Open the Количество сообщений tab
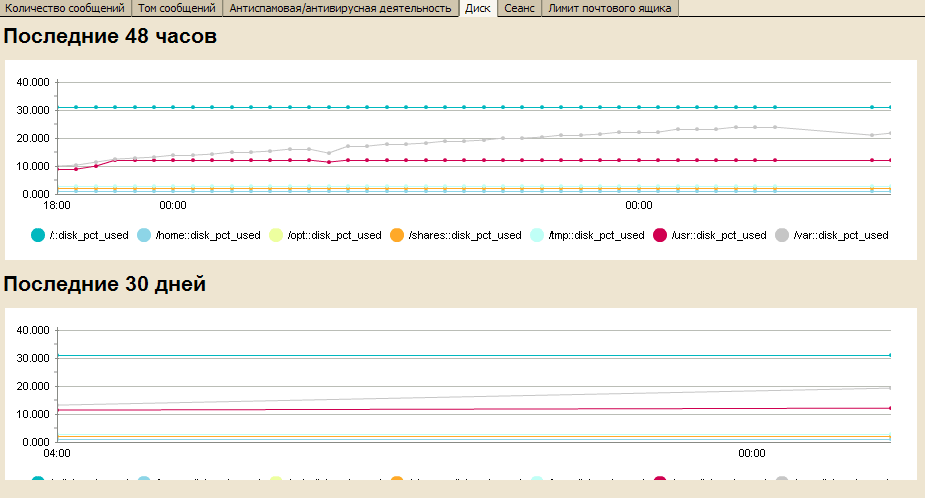The width and height of the screenshot is (925, 498). coord(66,8)
